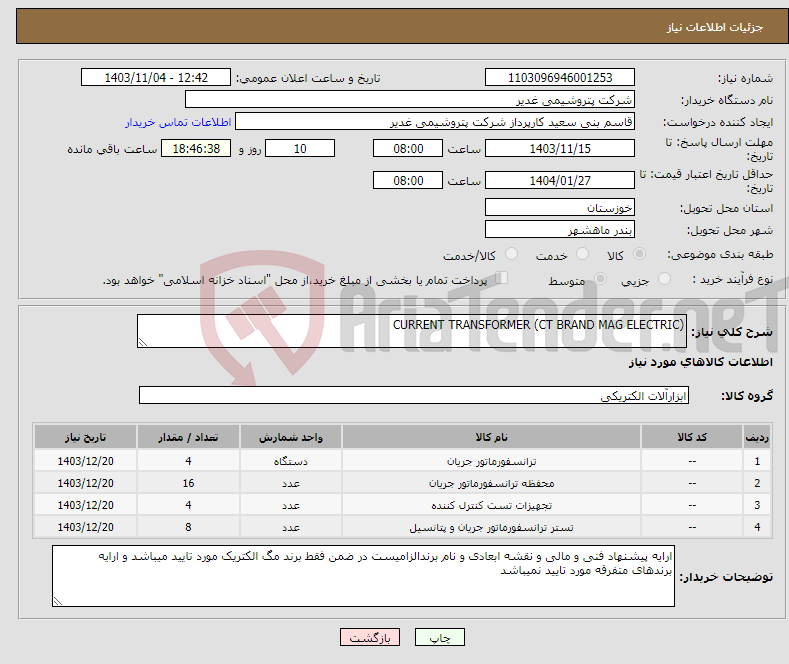Viewport: 789px width, 664px height.
Task: Click the row number 3 cell
Action: [x=757, y=505]
